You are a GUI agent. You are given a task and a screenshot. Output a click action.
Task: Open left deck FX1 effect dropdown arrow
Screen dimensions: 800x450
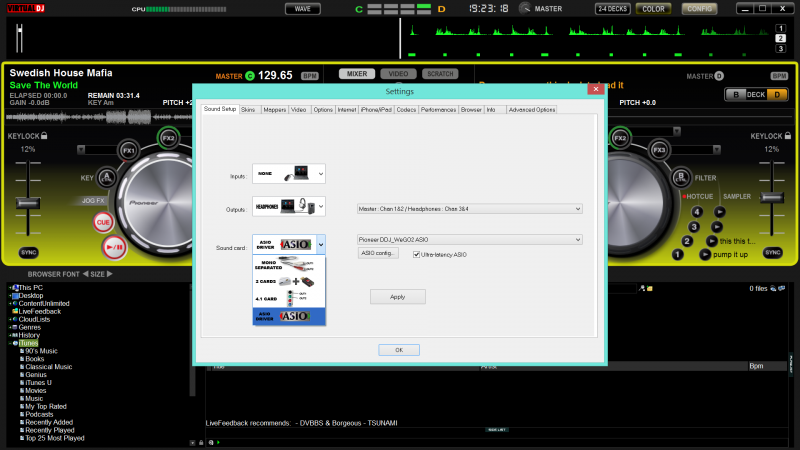(81, 149)
